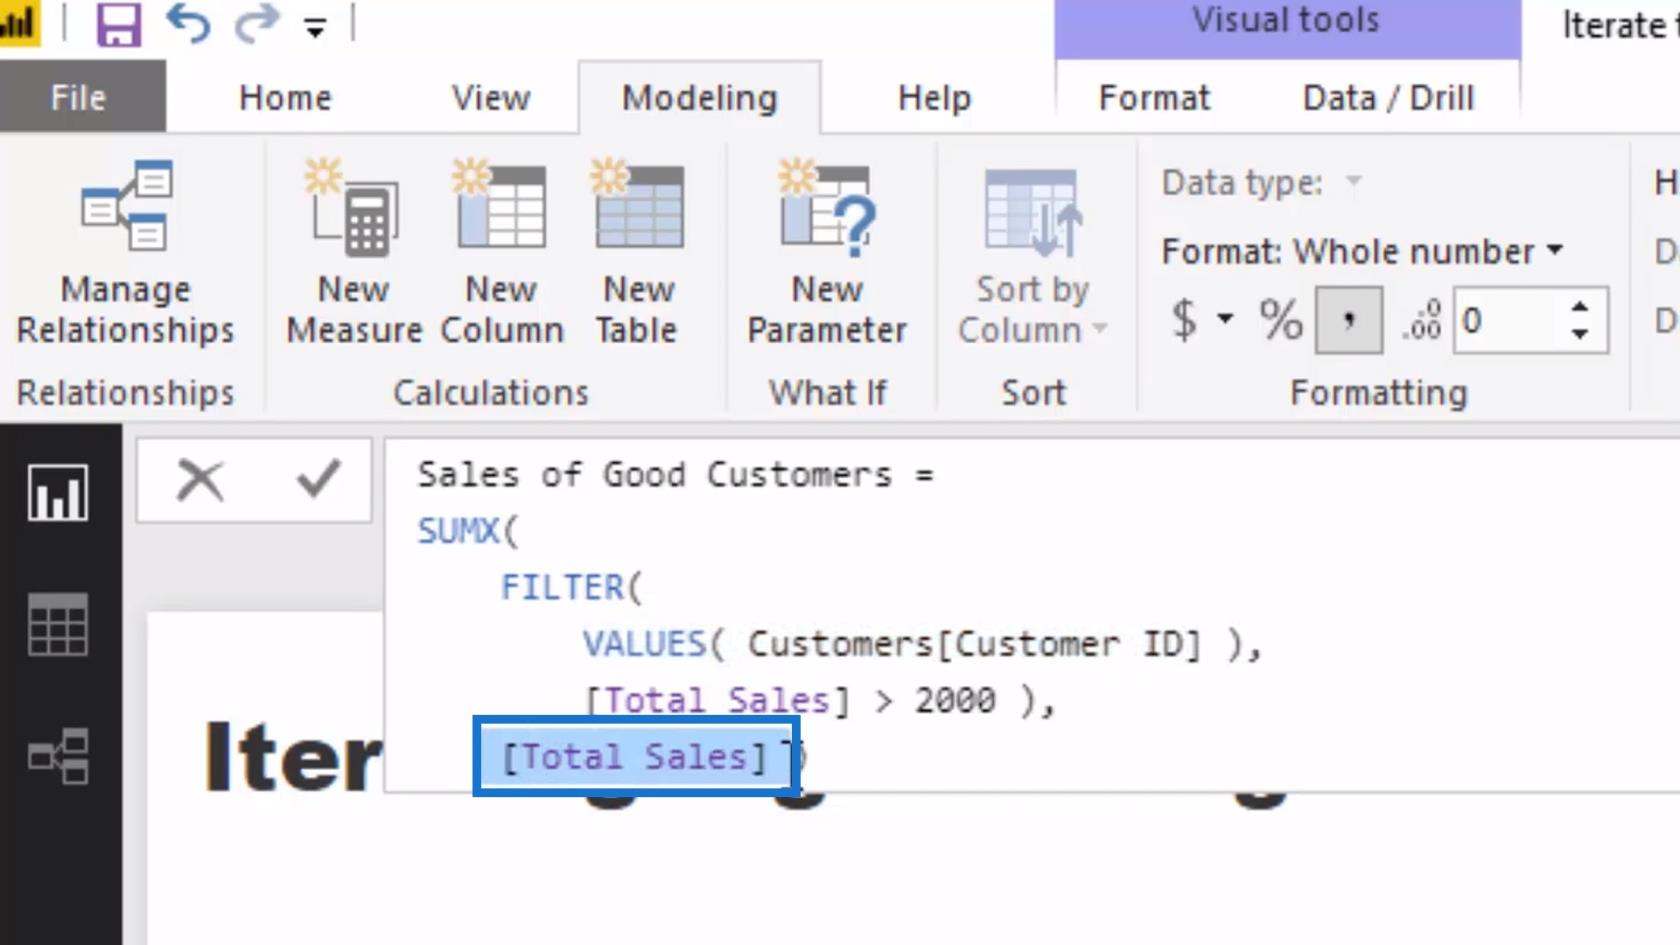Open the Data / Drill tab
1680x945 pixels.
[x=1388, y=97]
